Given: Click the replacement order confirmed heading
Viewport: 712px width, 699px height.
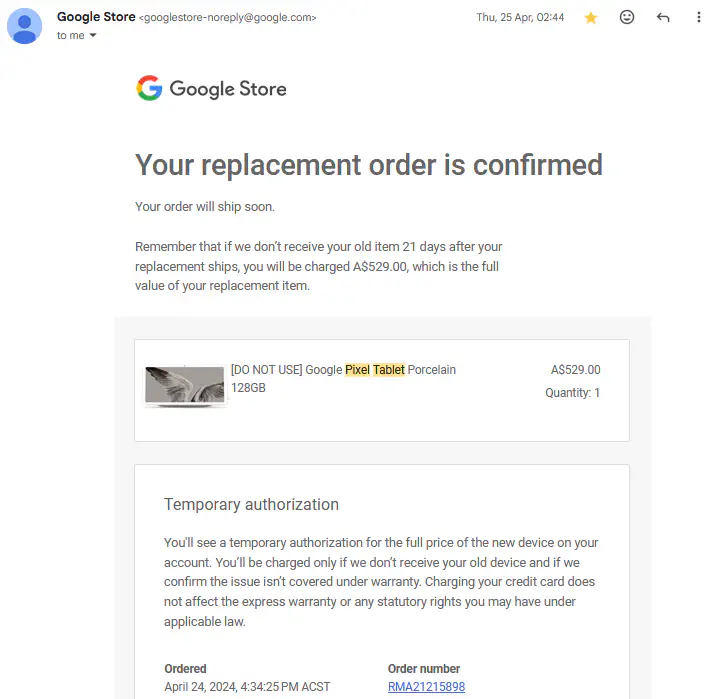Looking at the screenshot, I should (369, 164).
